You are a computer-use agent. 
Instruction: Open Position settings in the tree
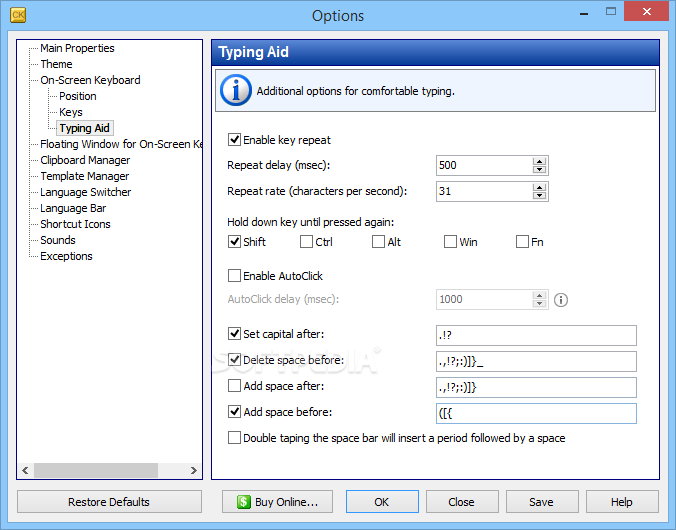coord(78,96)
